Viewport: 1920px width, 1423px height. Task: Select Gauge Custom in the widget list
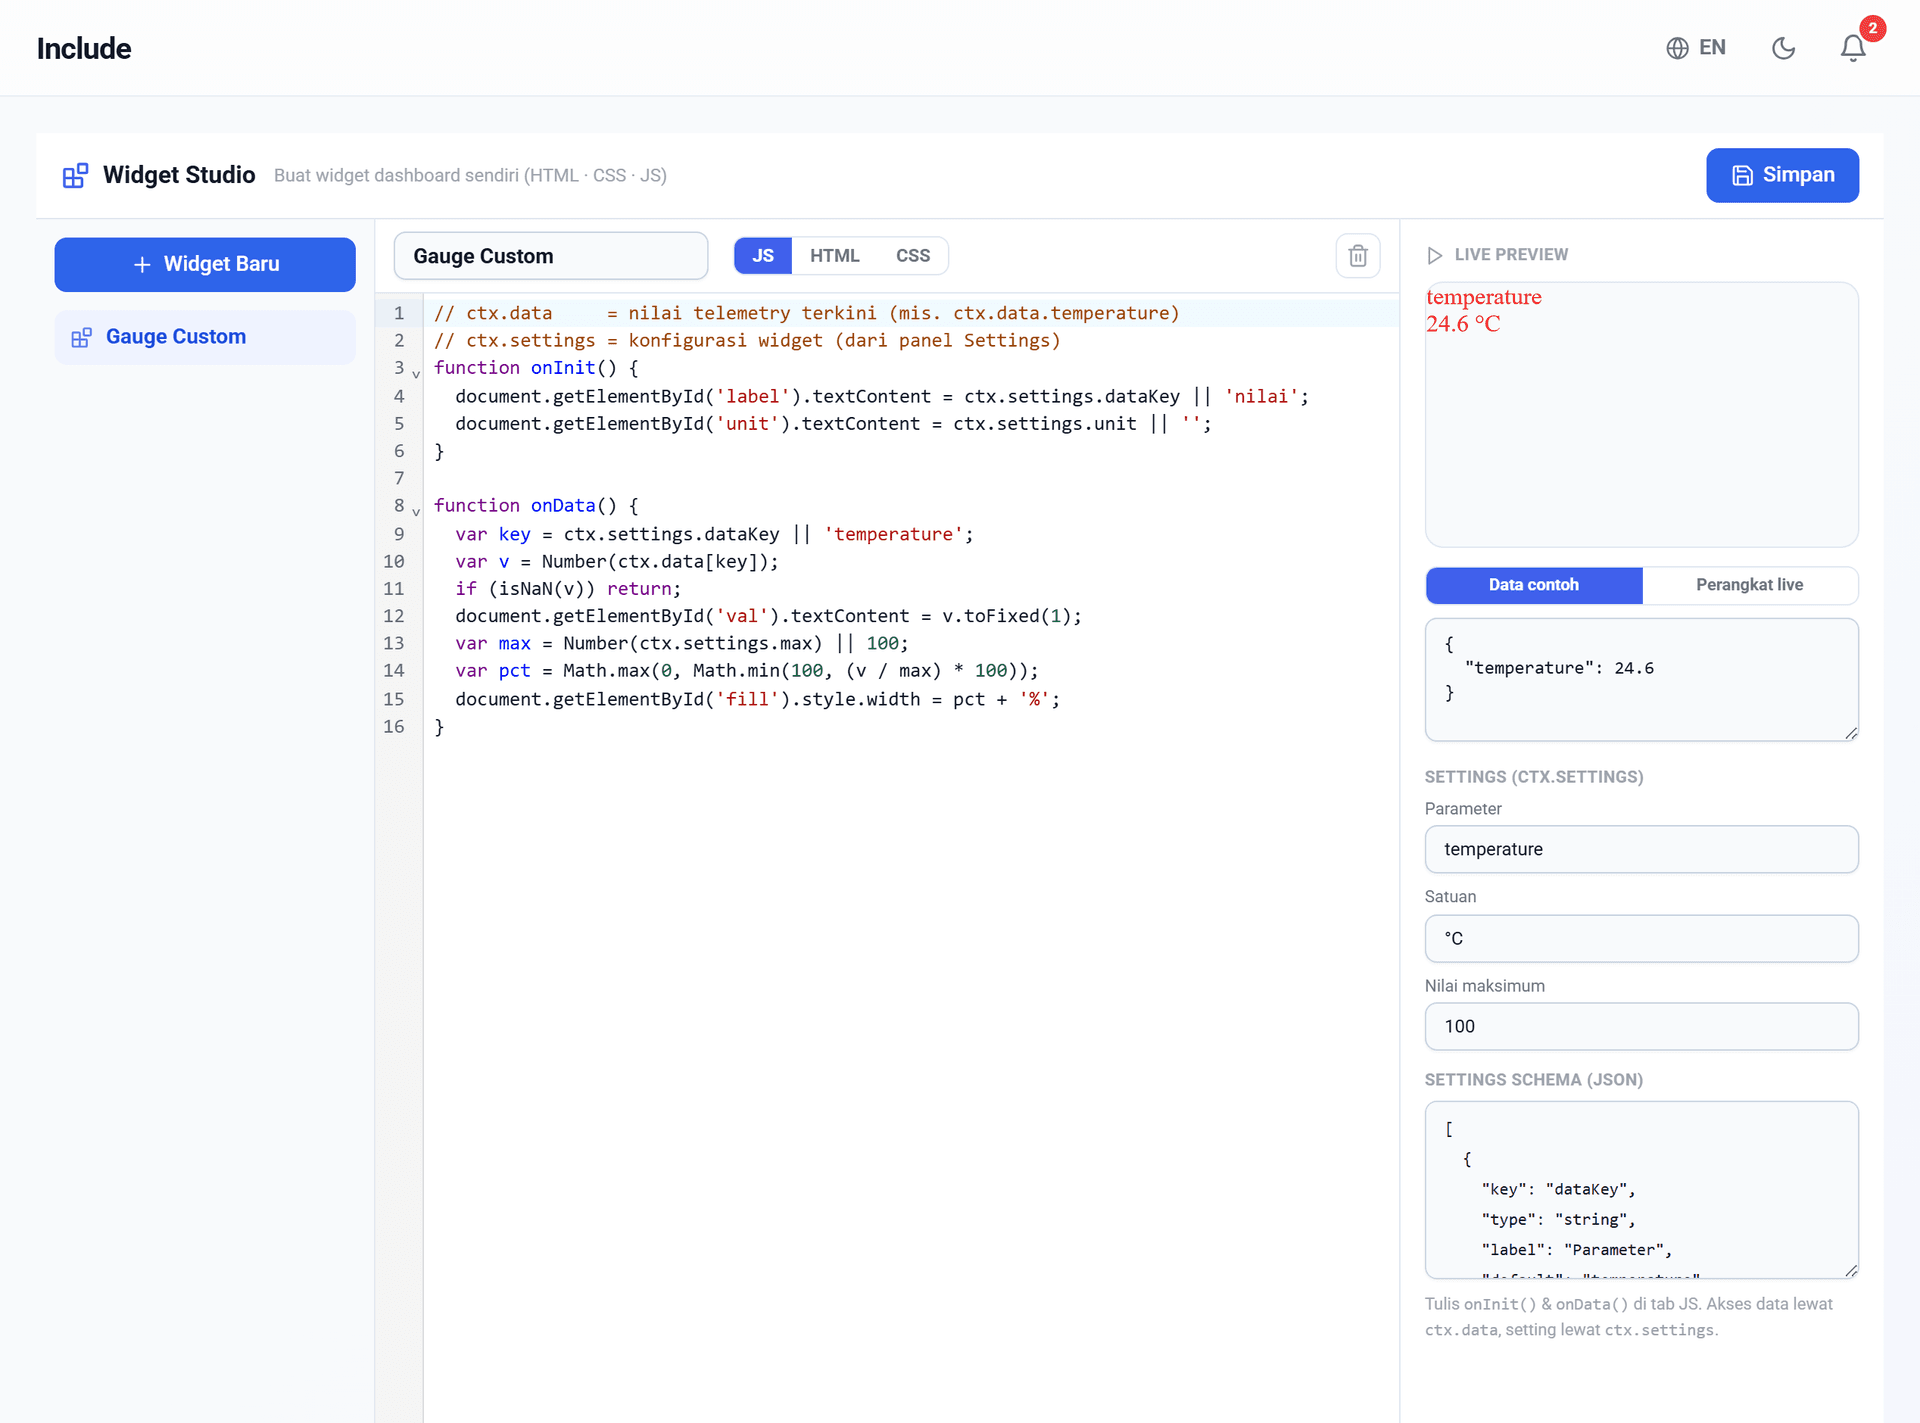click(205, 337)
